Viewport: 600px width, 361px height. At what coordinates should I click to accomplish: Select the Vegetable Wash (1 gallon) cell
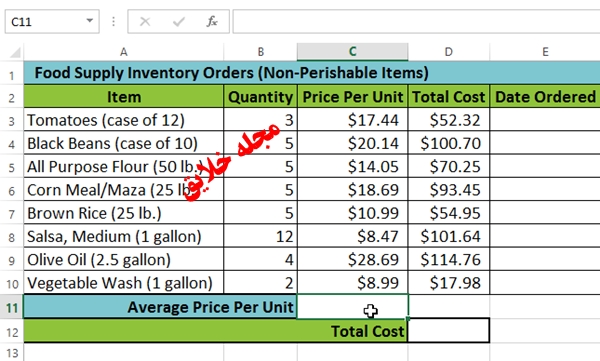pyautogui.click(x=124, y=283)
